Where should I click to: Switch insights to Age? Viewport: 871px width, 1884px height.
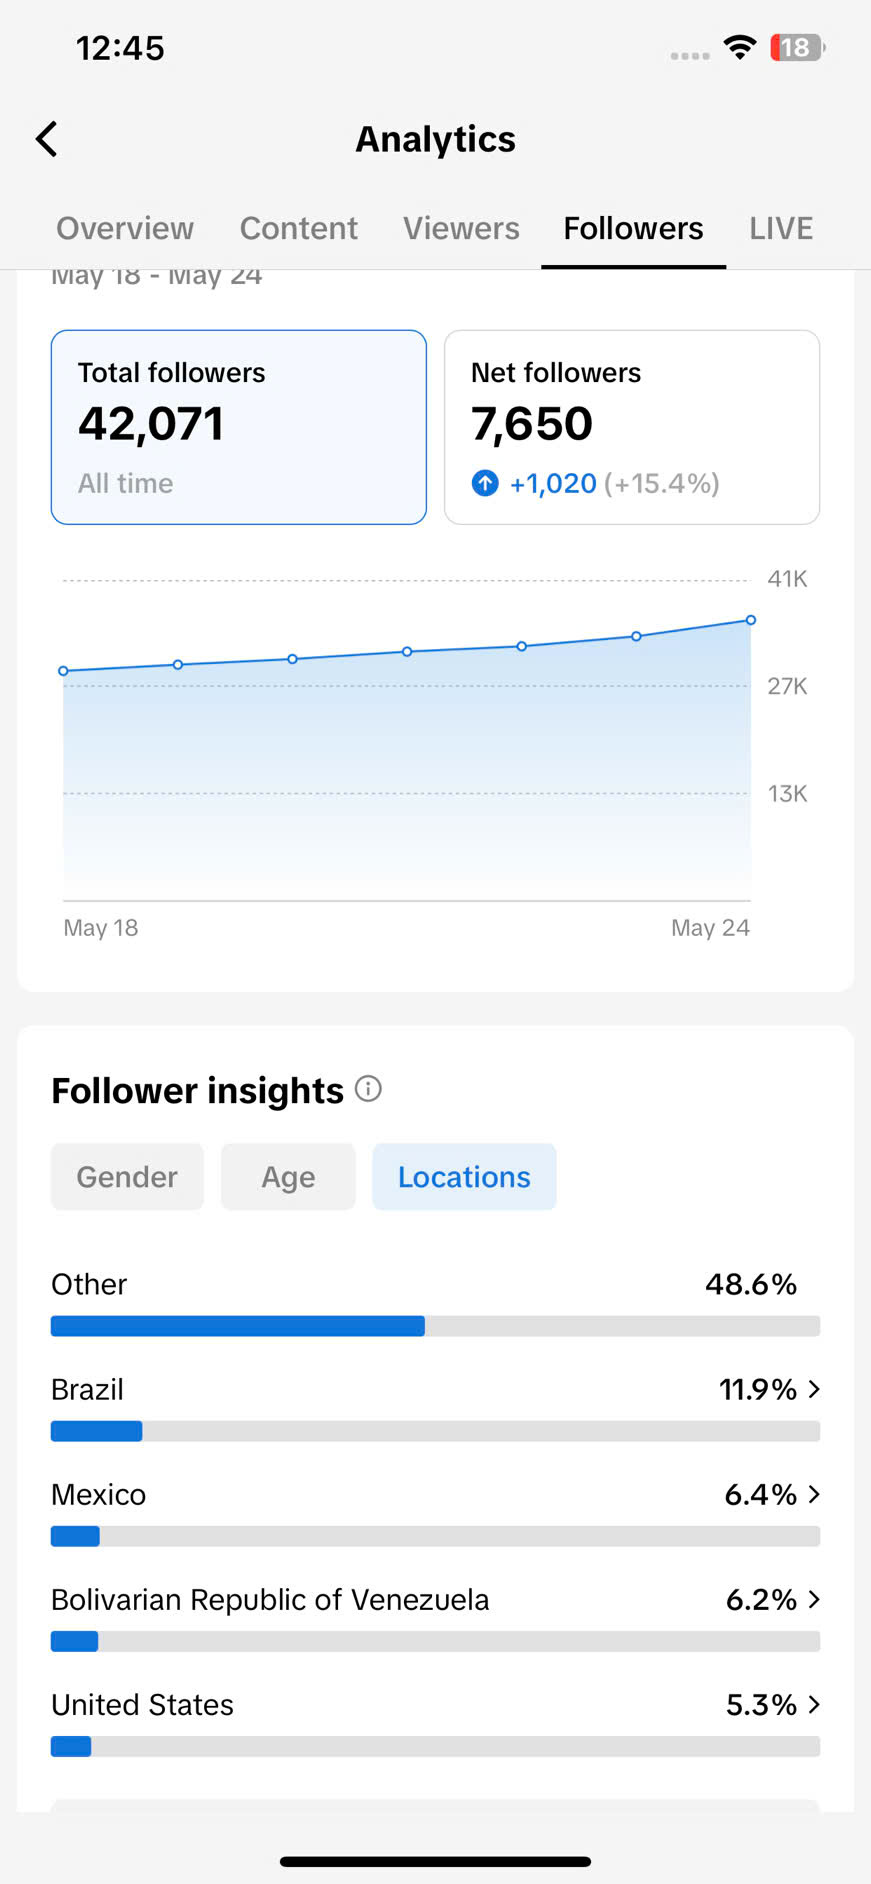[288, 1177]
